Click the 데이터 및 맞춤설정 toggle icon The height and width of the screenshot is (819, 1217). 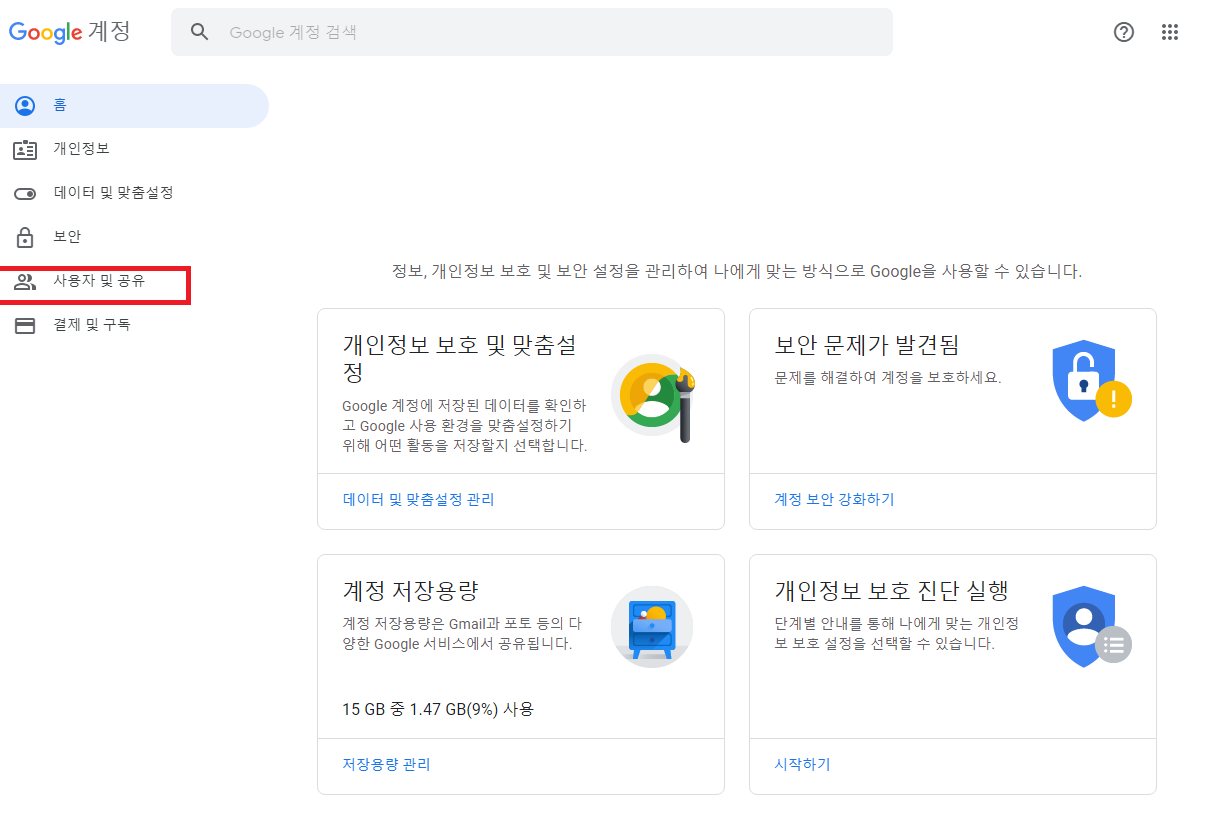click(25, 193)
